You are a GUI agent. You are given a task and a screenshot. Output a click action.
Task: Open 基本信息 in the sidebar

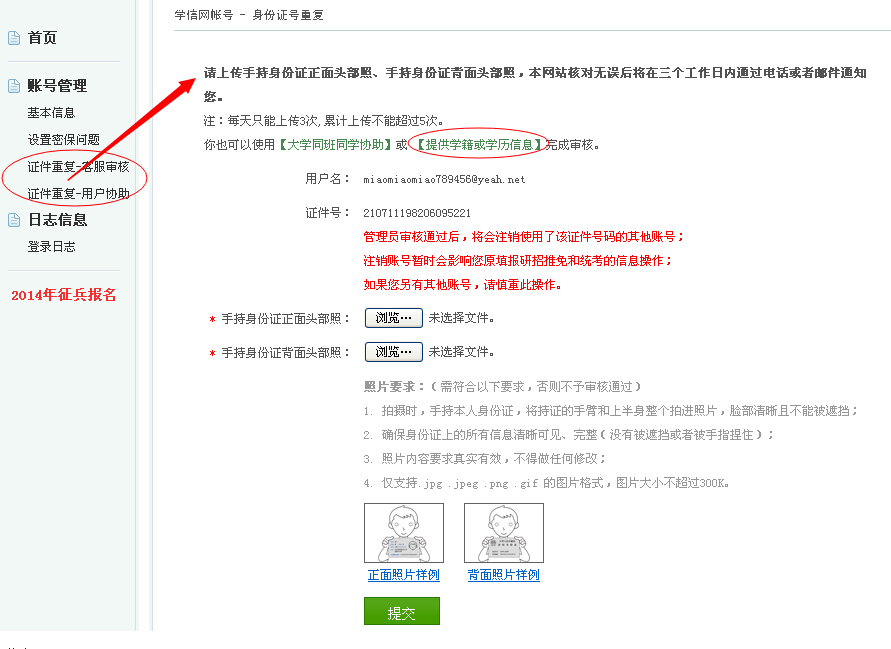[x=51, y=113]
